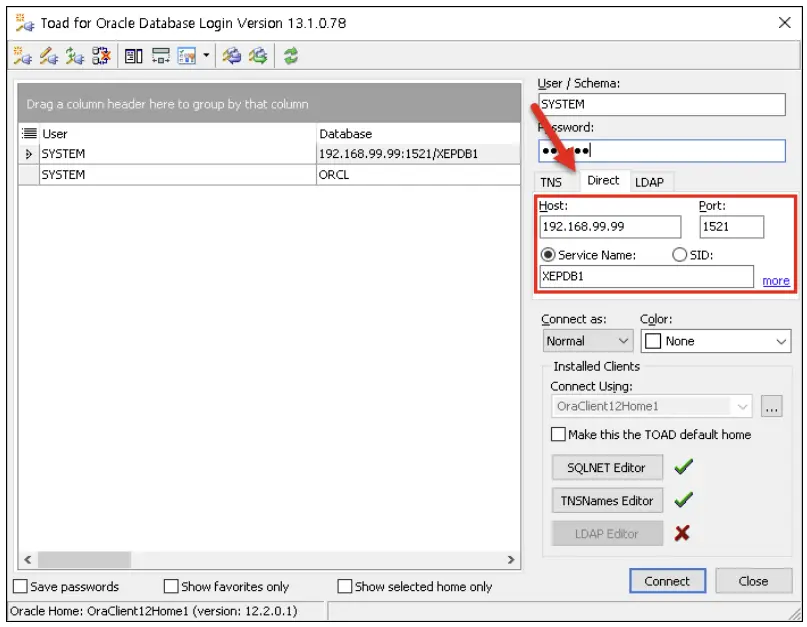The image size is (807, 627).
Task: Open the Color dropdown set to None
Action: pos(716,341)
